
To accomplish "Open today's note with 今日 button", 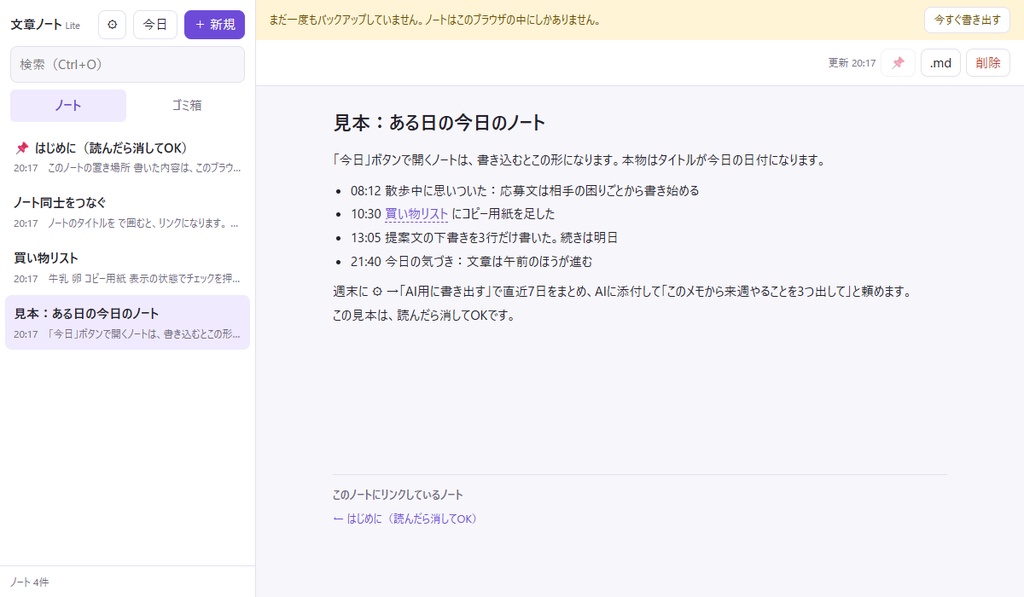I will [x=155, y=25].
